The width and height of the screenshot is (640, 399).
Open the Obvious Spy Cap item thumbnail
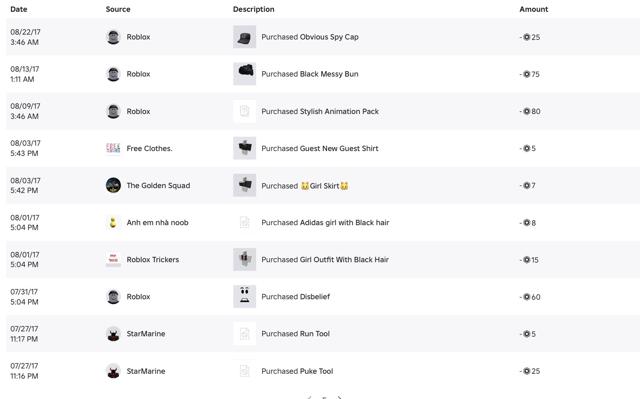coord(244,37)
